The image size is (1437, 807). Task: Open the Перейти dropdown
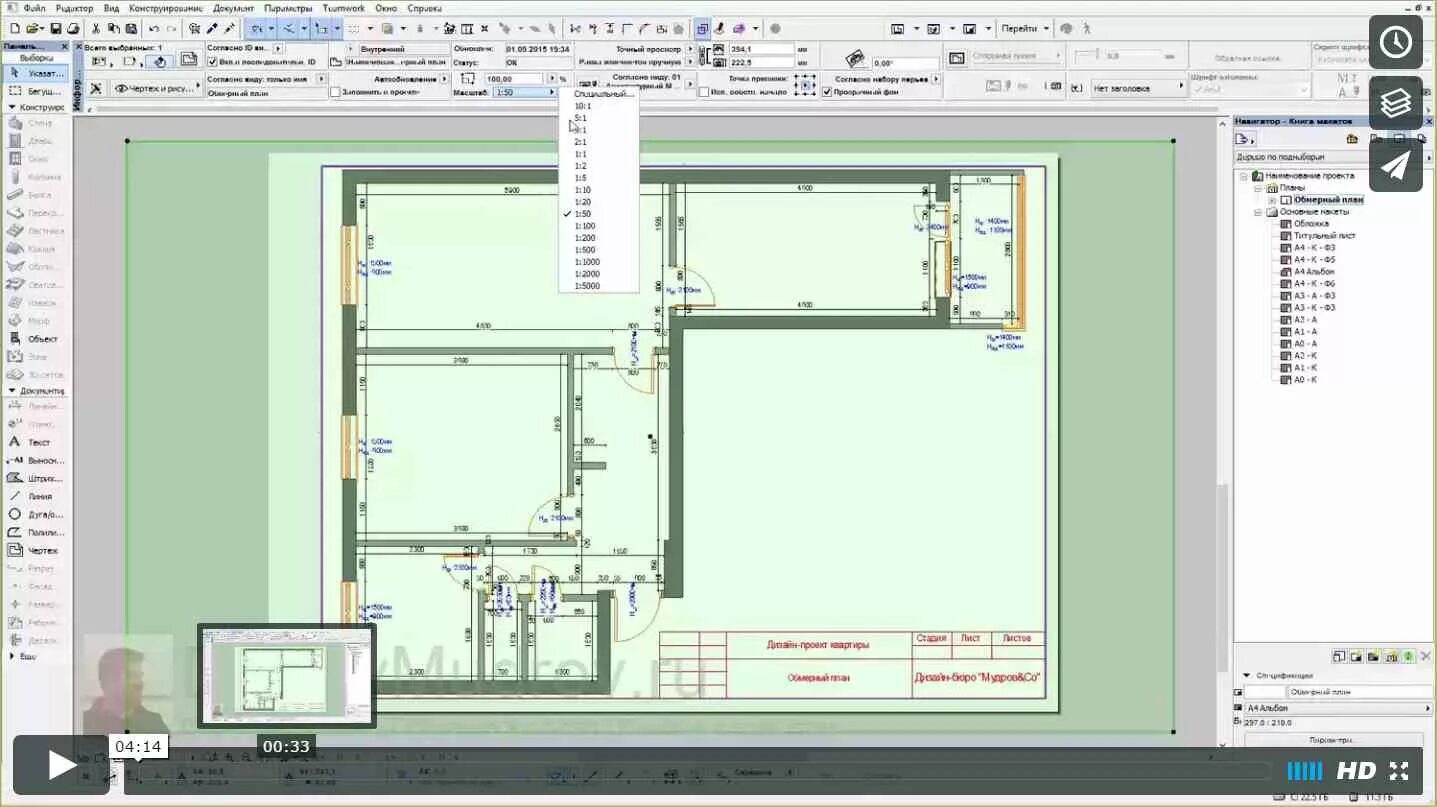pyautogui.click(x=1025, y=28)
